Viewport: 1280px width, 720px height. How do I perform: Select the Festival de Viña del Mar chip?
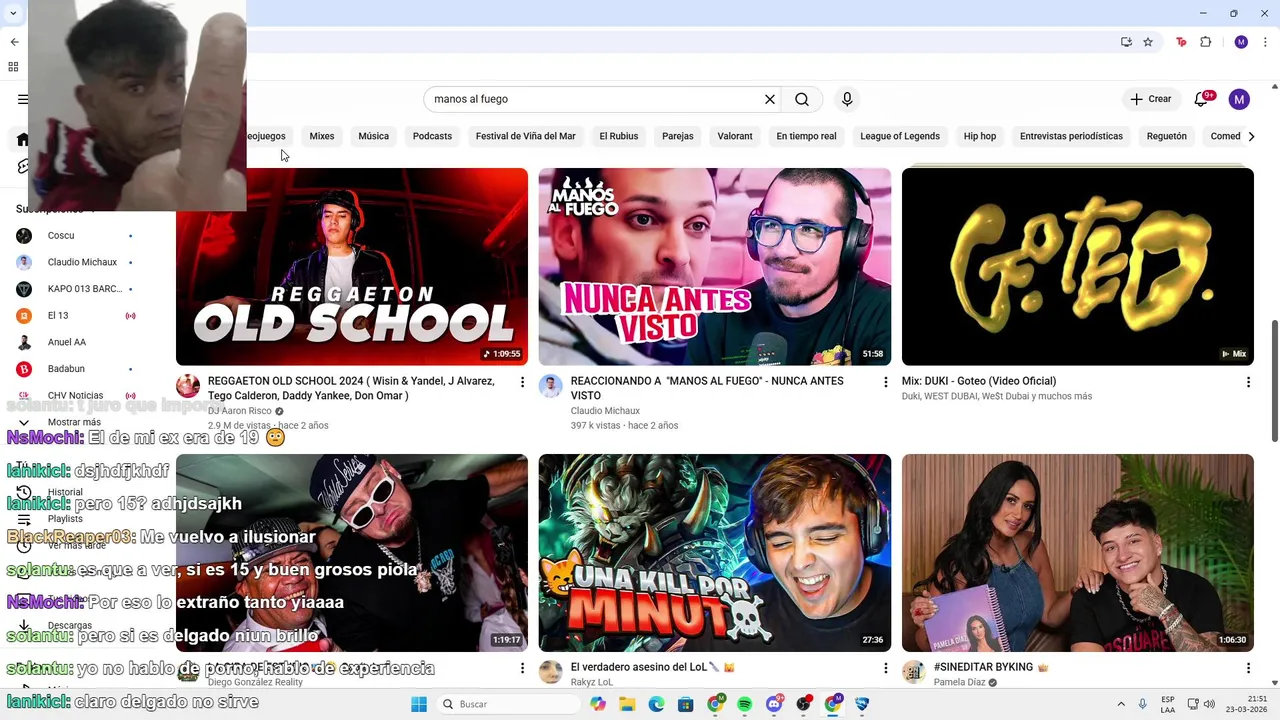click(526, 136)
